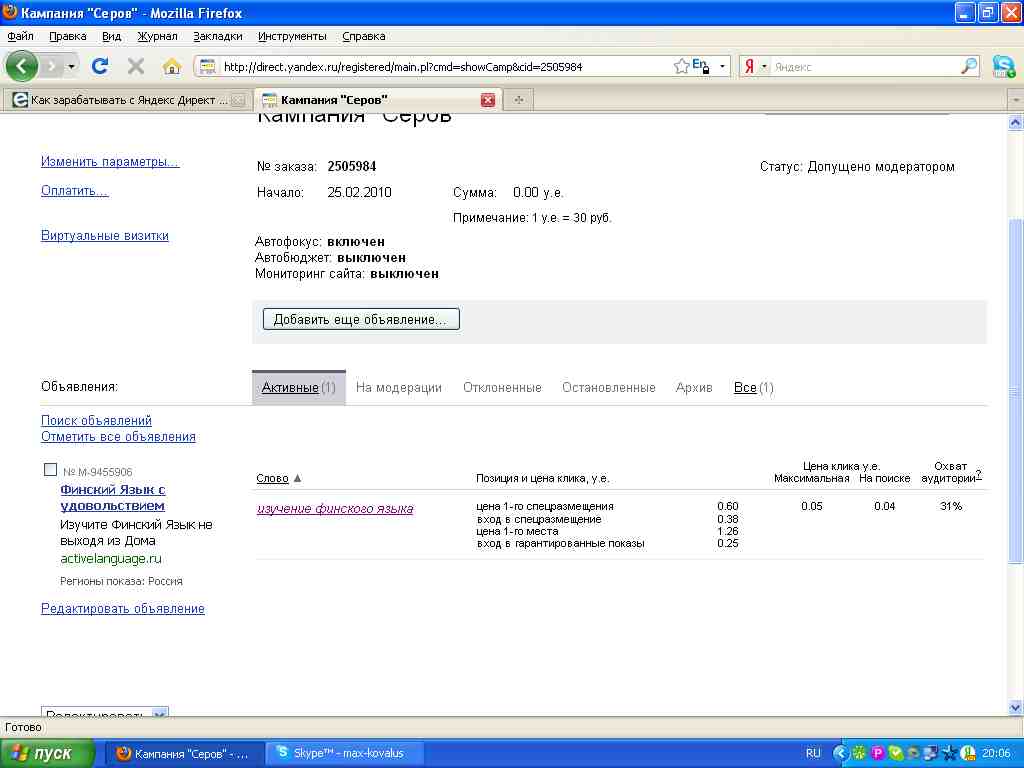Screen dimensions: 1024x768
Task: Click the green Skype icon in the system tray
Action: tap(896, 753)
